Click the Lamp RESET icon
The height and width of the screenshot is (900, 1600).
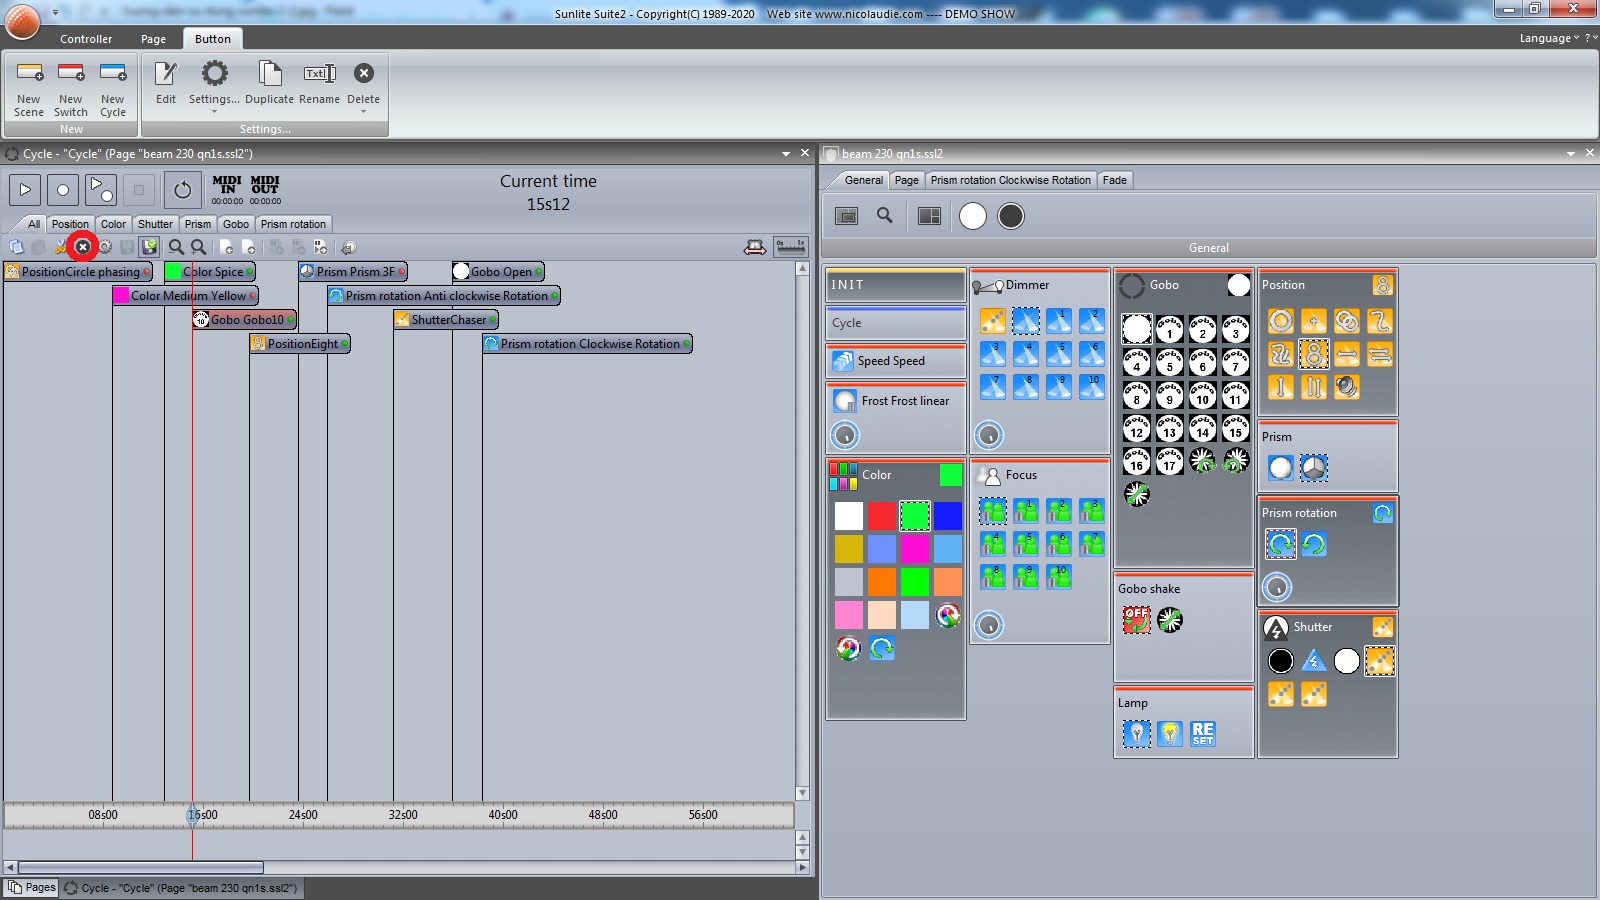(1203, 734)
